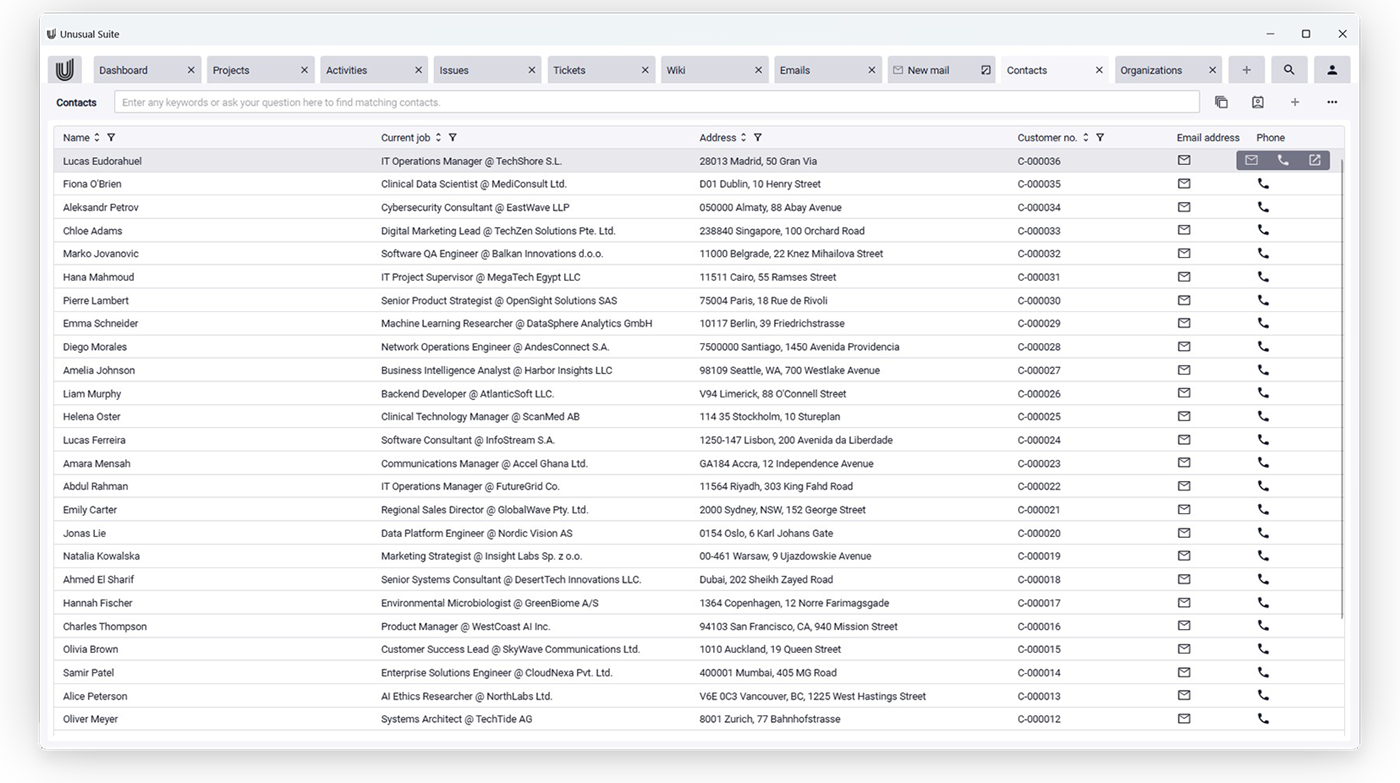The height and width of the screenshot is (783, 1400).
Task: Open Lucas Eudorahuel in a new window via hover icon
Action: click(1314, 160)
